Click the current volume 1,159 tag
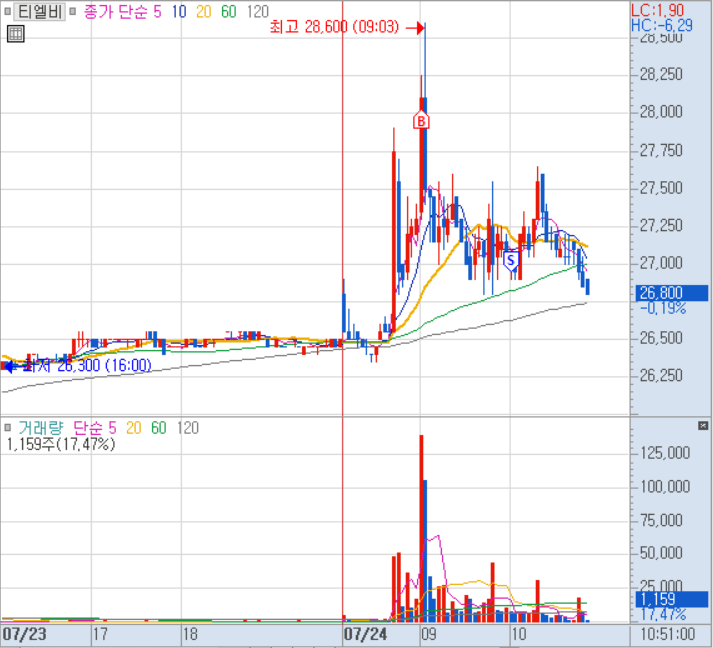Screen dimensions: 713x648 pyautogui.click(x=660, y=600)
